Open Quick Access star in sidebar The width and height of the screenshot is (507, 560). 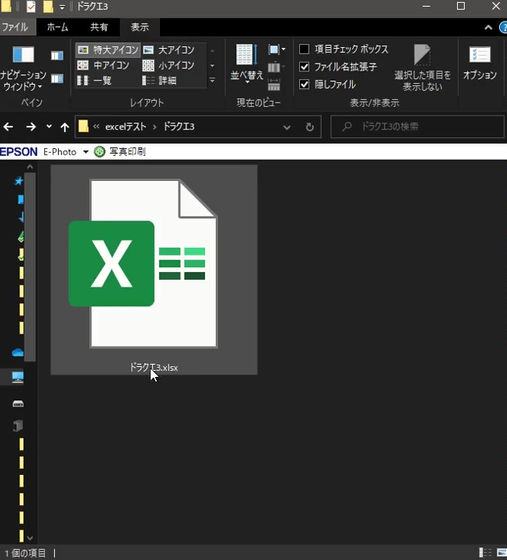[18, 181]
